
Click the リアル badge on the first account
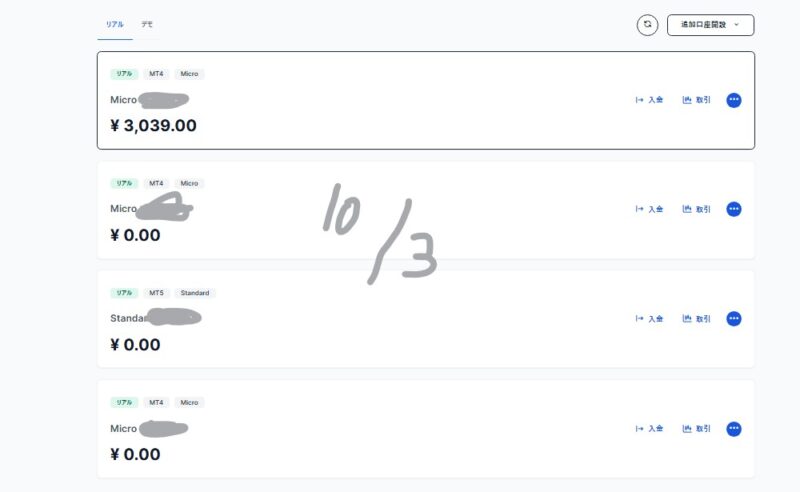124,74
